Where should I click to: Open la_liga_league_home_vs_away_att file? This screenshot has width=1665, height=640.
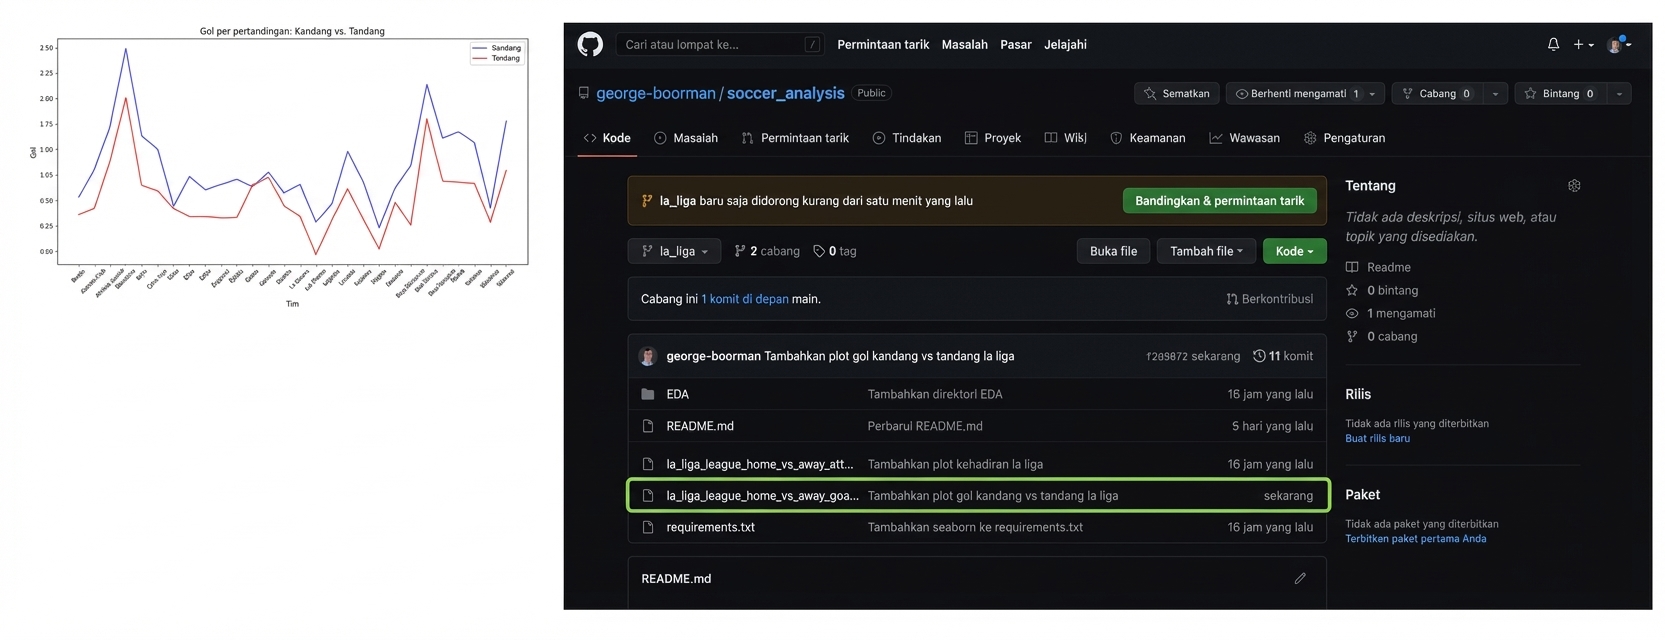(x=760, y=464)
